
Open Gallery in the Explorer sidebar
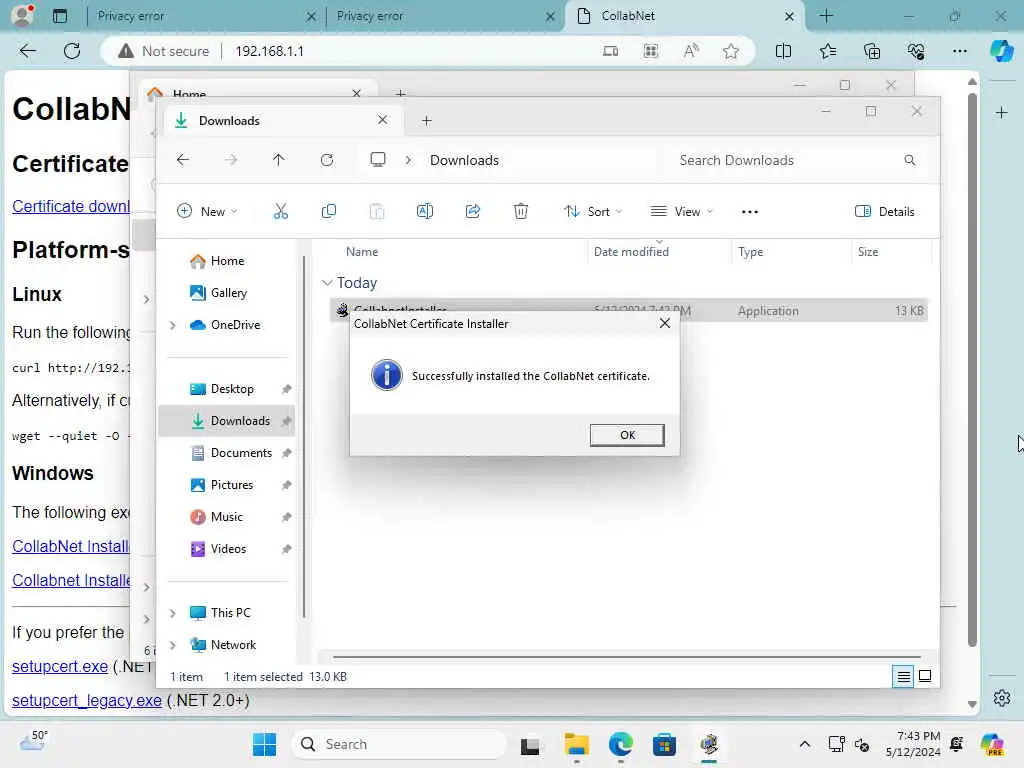pyautogui.click(x=228, y=293)
